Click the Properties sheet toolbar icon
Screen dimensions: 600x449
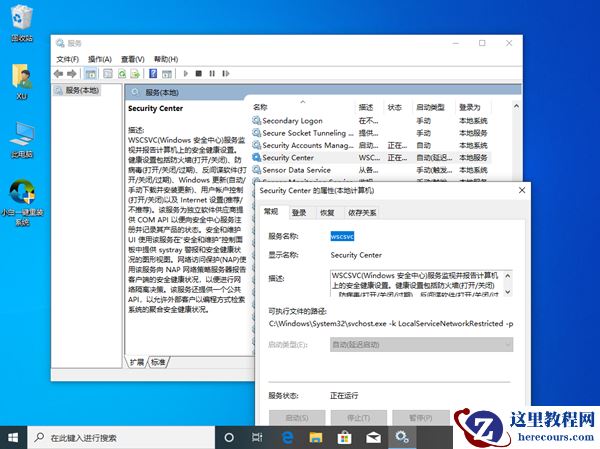108,73
